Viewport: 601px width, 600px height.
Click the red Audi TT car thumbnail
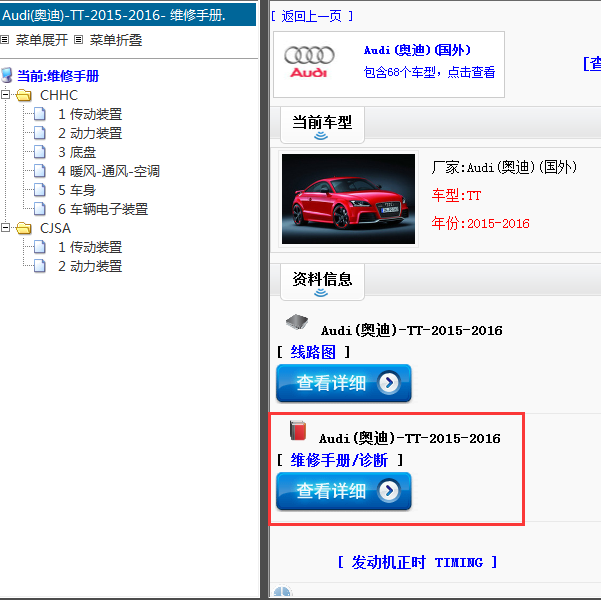pyautogui.click(x=348, y=199)
